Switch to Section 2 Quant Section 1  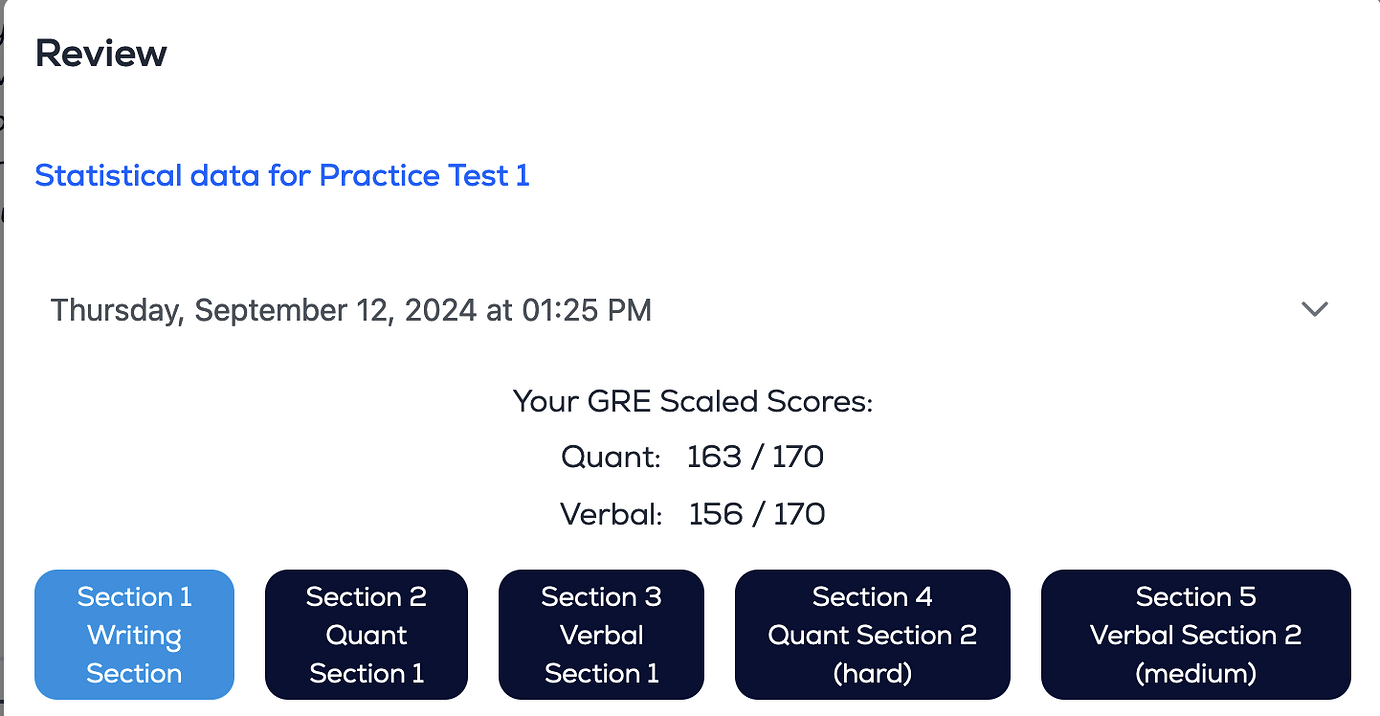366,634
